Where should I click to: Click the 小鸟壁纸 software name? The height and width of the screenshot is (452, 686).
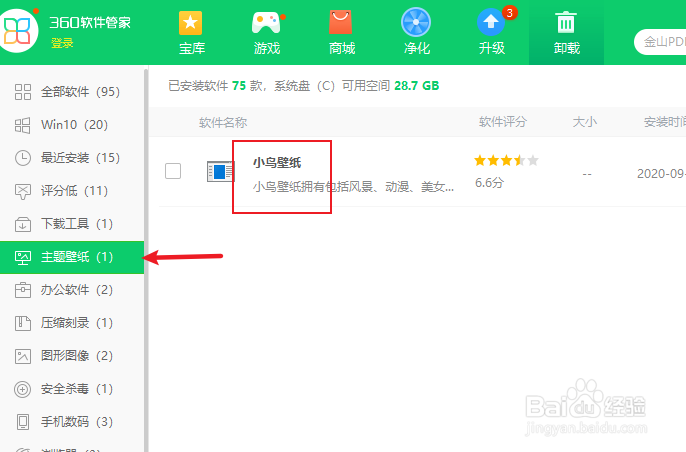point(277,163)
